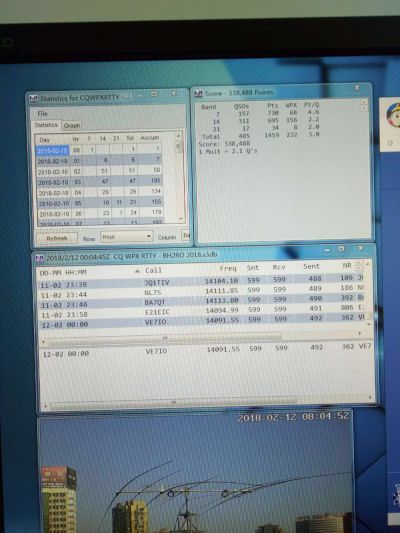Screen dimensions: 400x533
Task: Click the Band 14 row in Score window
Action: (x=266, y=120)
